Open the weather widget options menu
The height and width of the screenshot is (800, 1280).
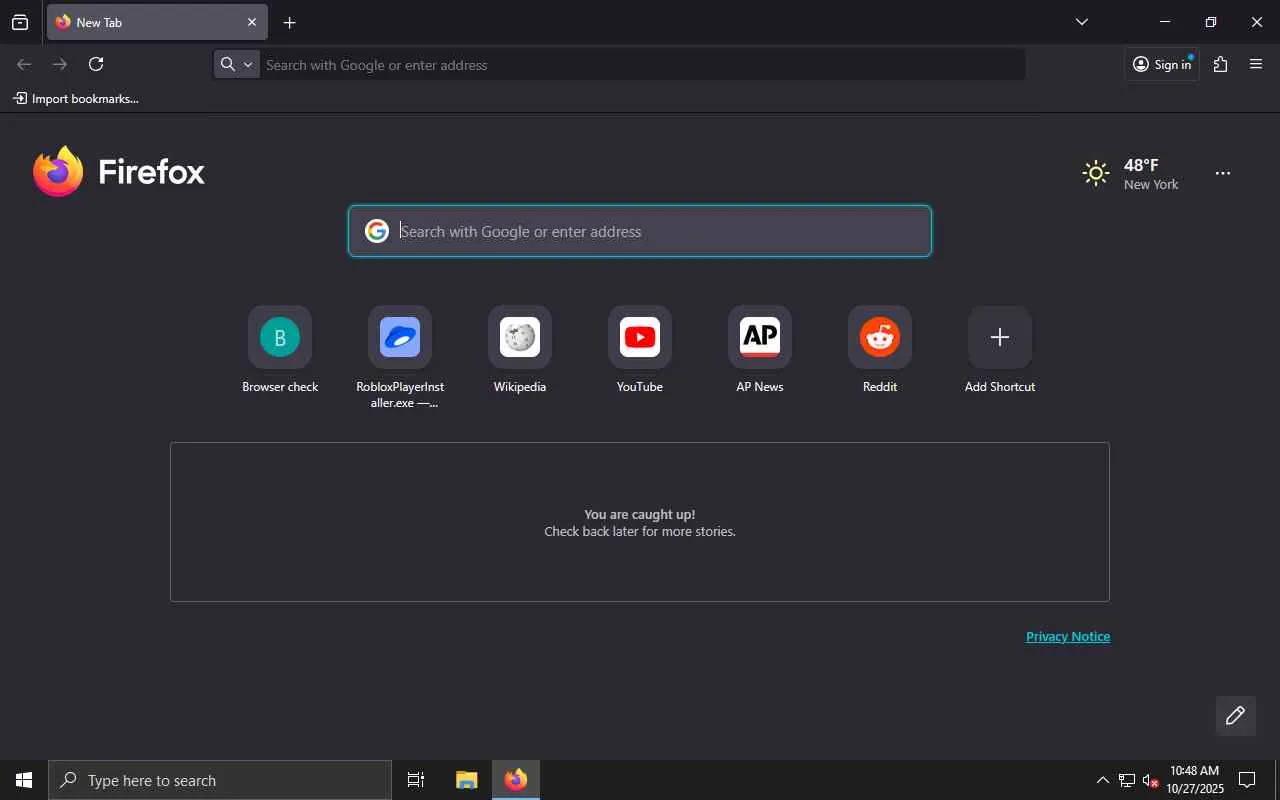(1223, 174)
